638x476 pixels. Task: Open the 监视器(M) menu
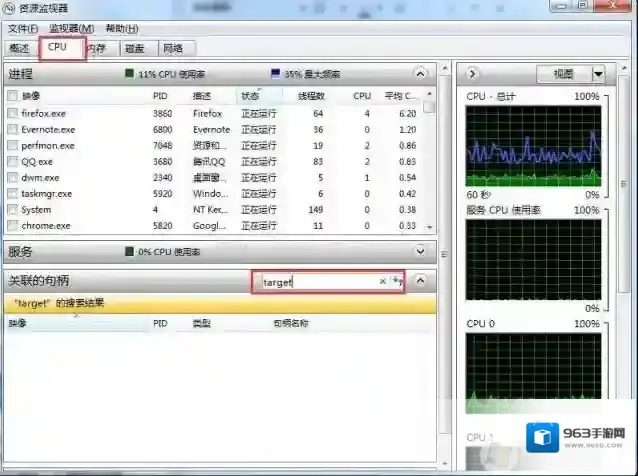coord(71,28)
